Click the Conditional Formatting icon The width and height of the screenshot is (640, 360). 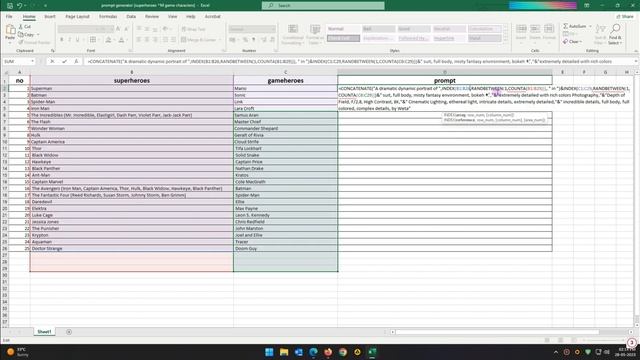coord(293,29)
